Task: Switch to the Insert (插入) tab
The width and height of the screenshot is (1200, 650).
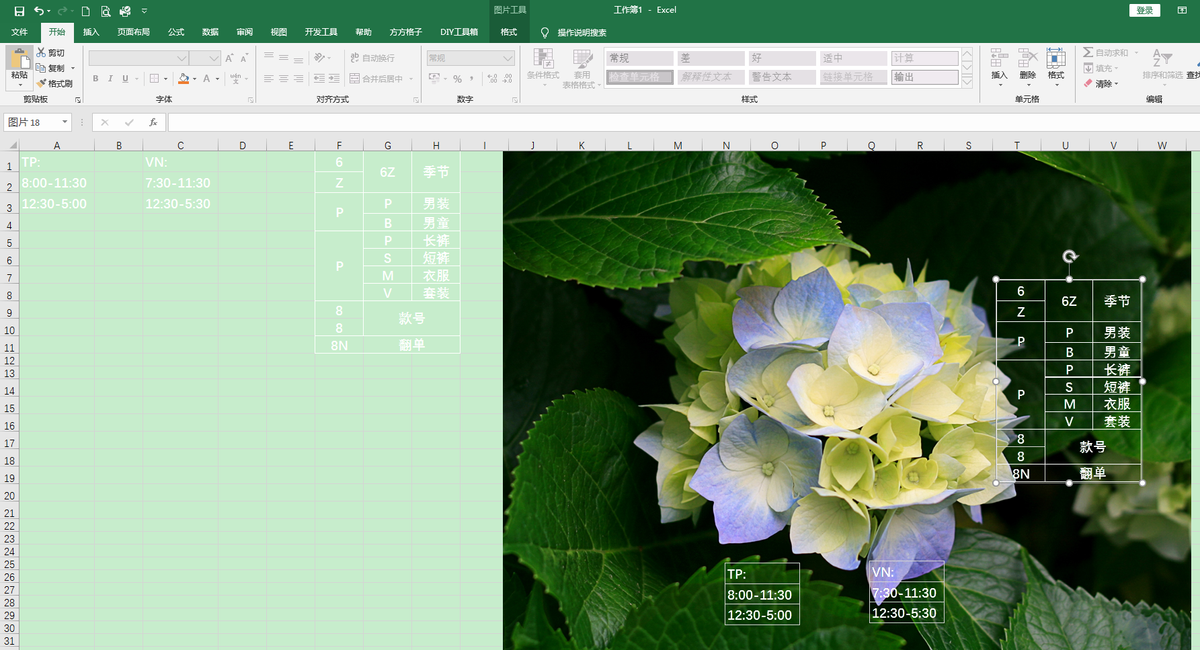Action: [91, 32]
